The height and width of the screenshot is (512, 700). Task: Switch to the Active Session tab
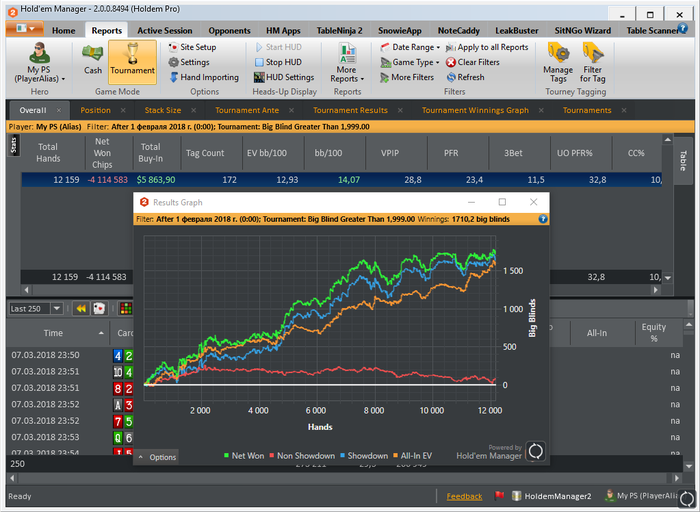tap(165, 30)
